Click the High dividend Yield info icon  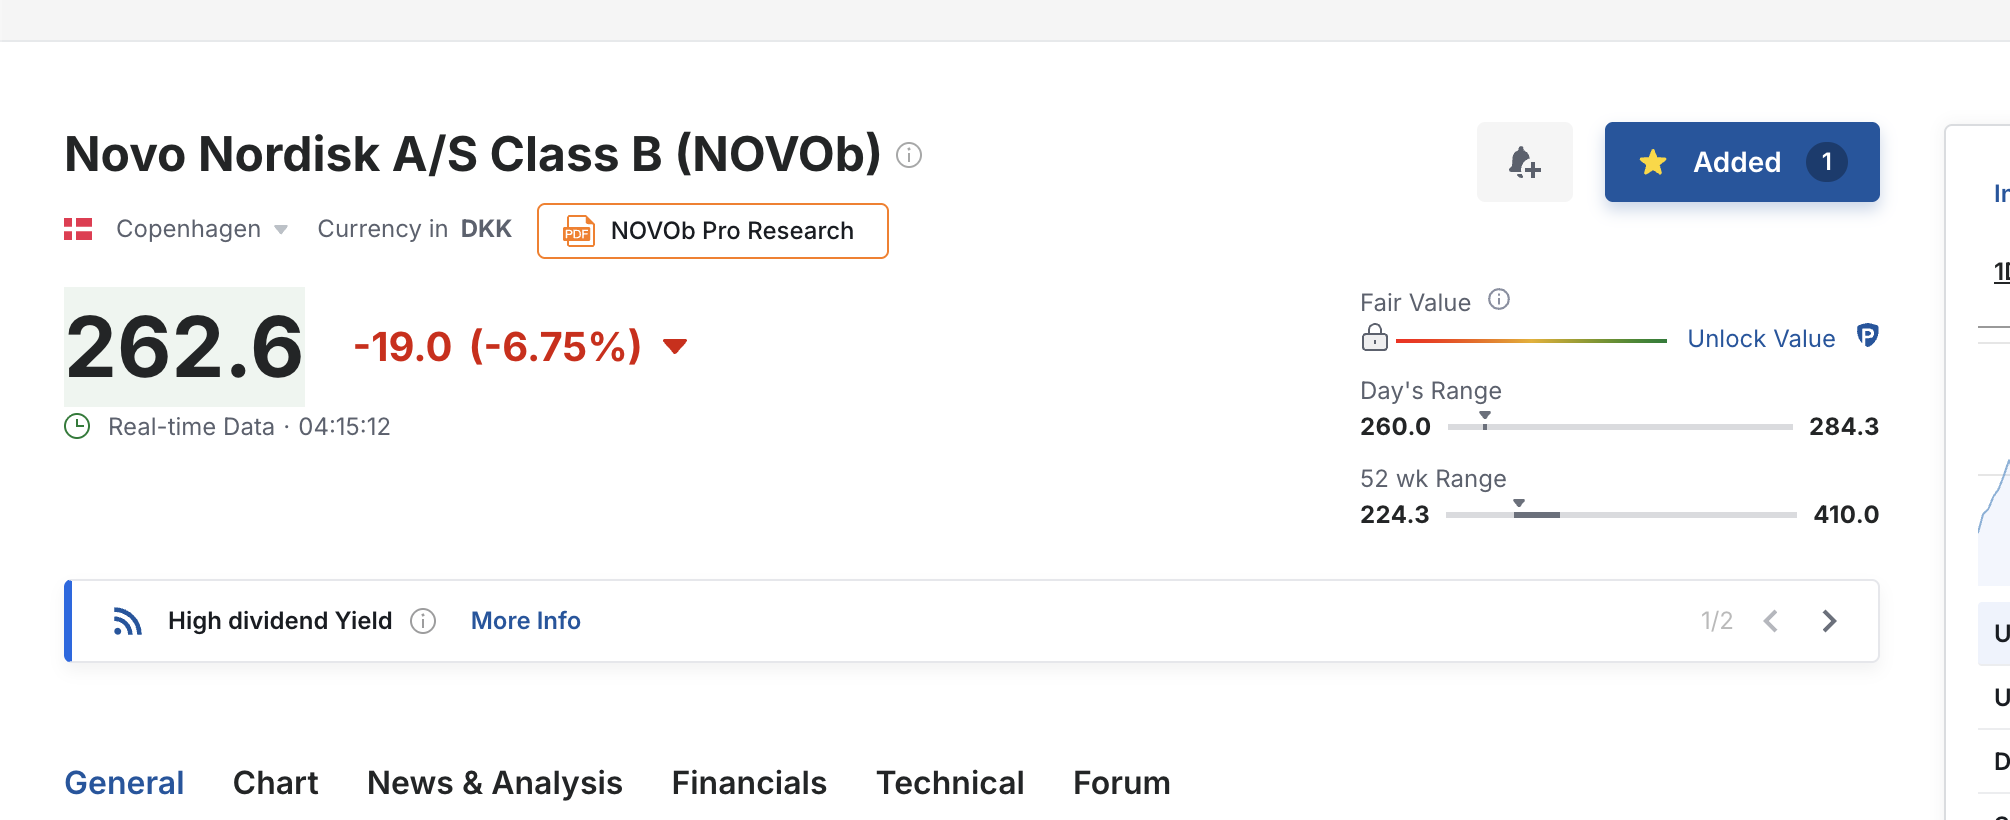tap(423, 621)
